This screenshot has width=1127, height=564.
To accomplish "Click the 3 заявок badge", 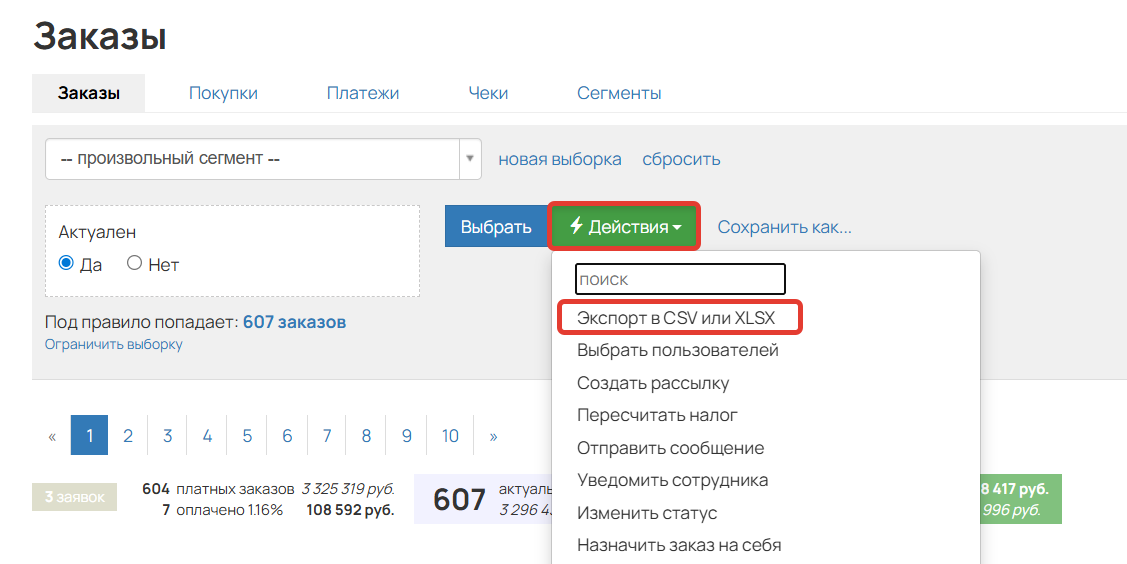I will 75,497.
